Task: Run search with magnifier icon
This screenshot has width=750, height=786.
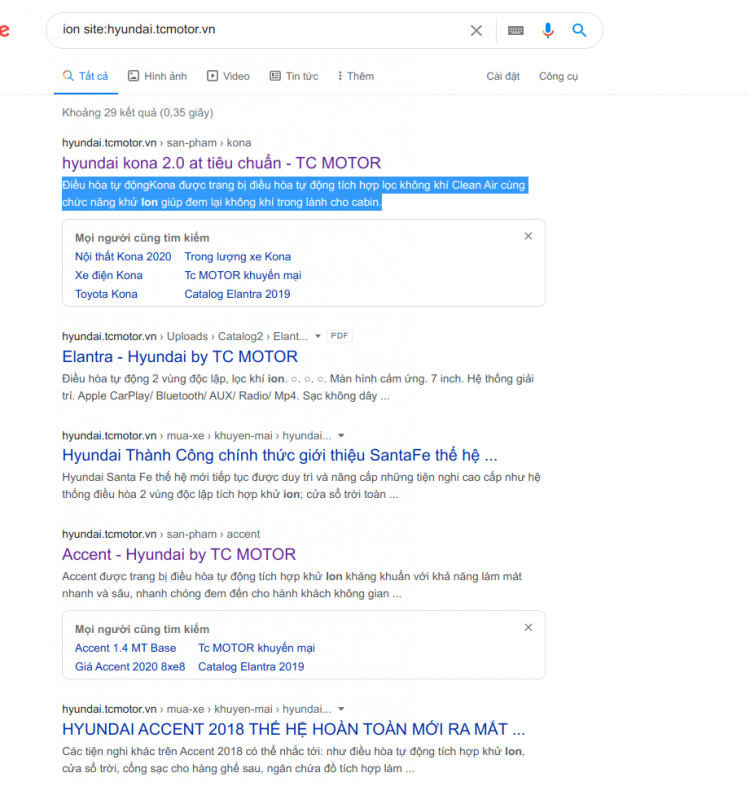Action: [579, 30]
